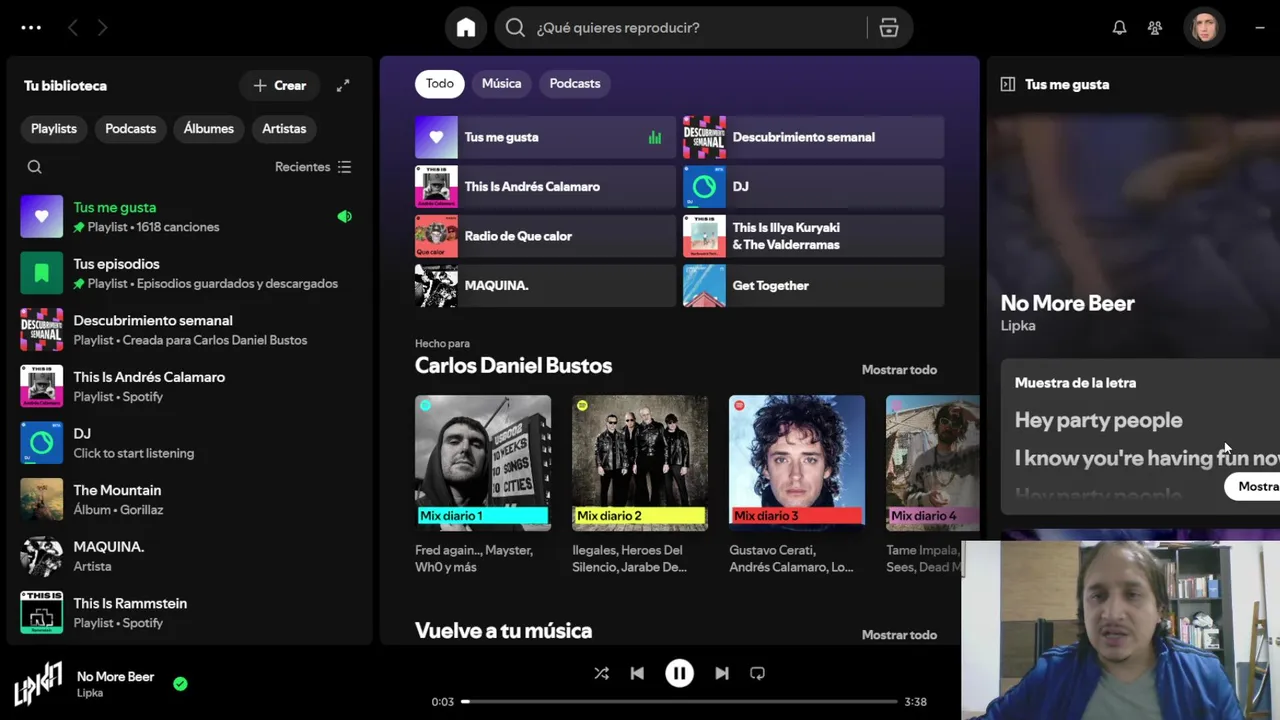Open Recientes sort dropdown
This screenshot has height=720, width=1280.
click(x=313, y=167)
